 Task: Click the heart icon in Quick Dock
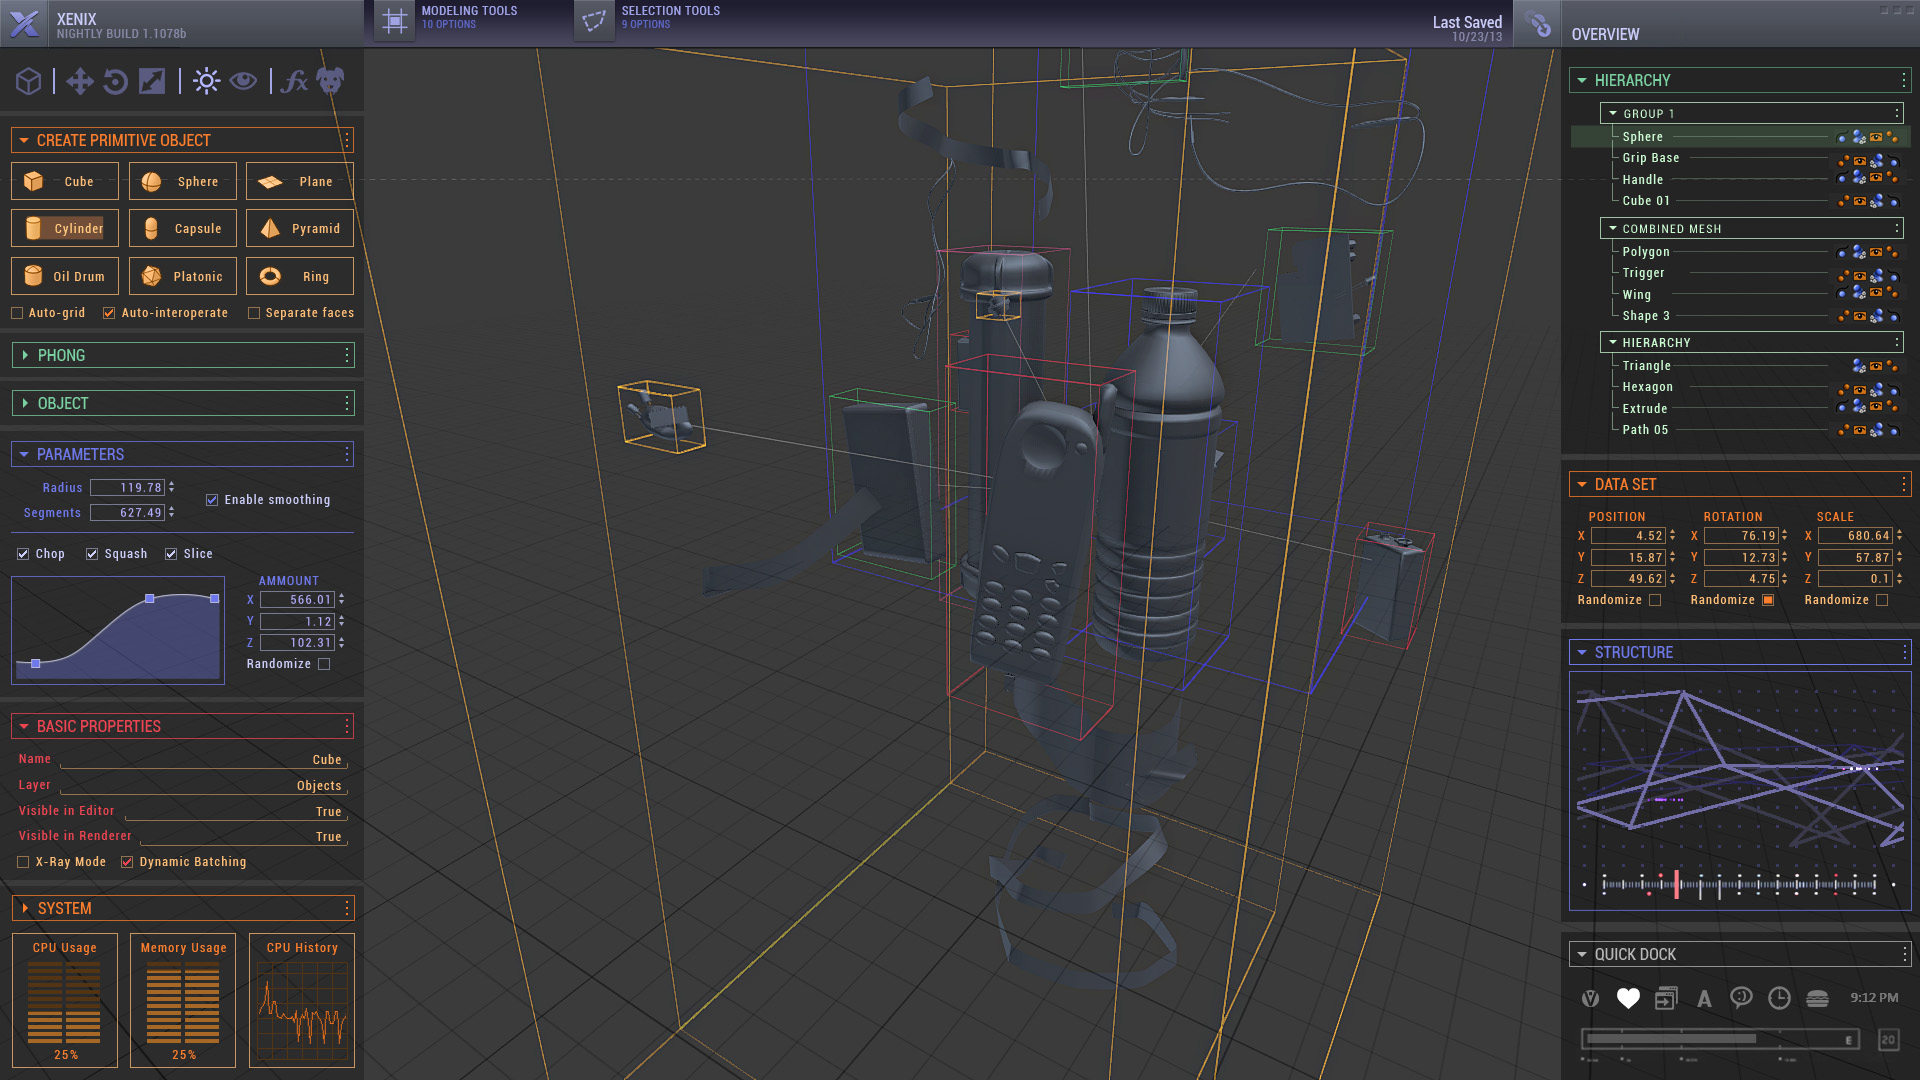click(x=1628, y=998)
